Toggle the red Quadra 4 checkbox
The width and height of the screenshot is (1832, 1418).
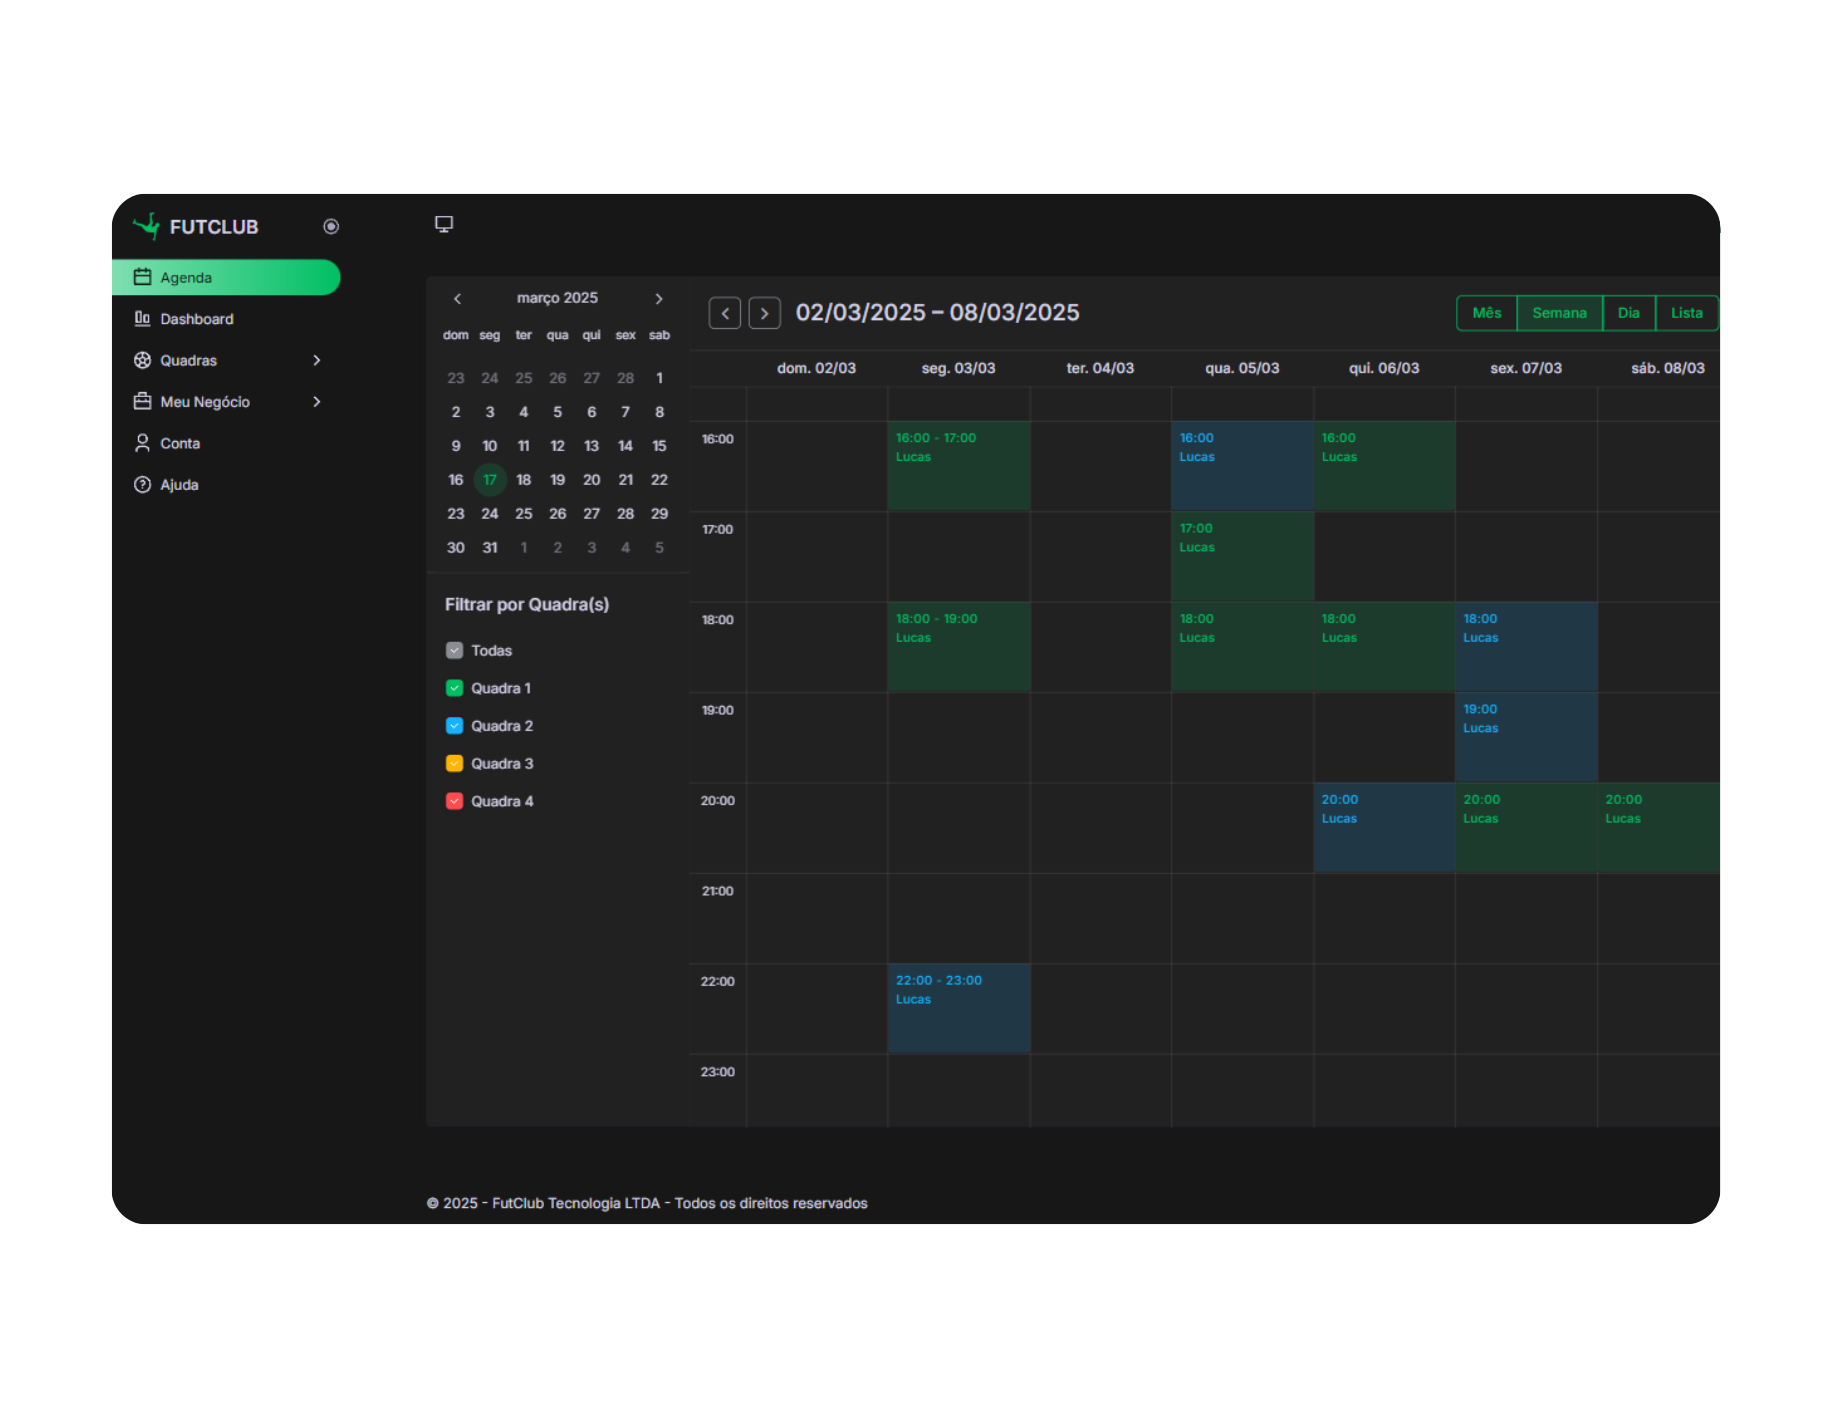[454, 801]
